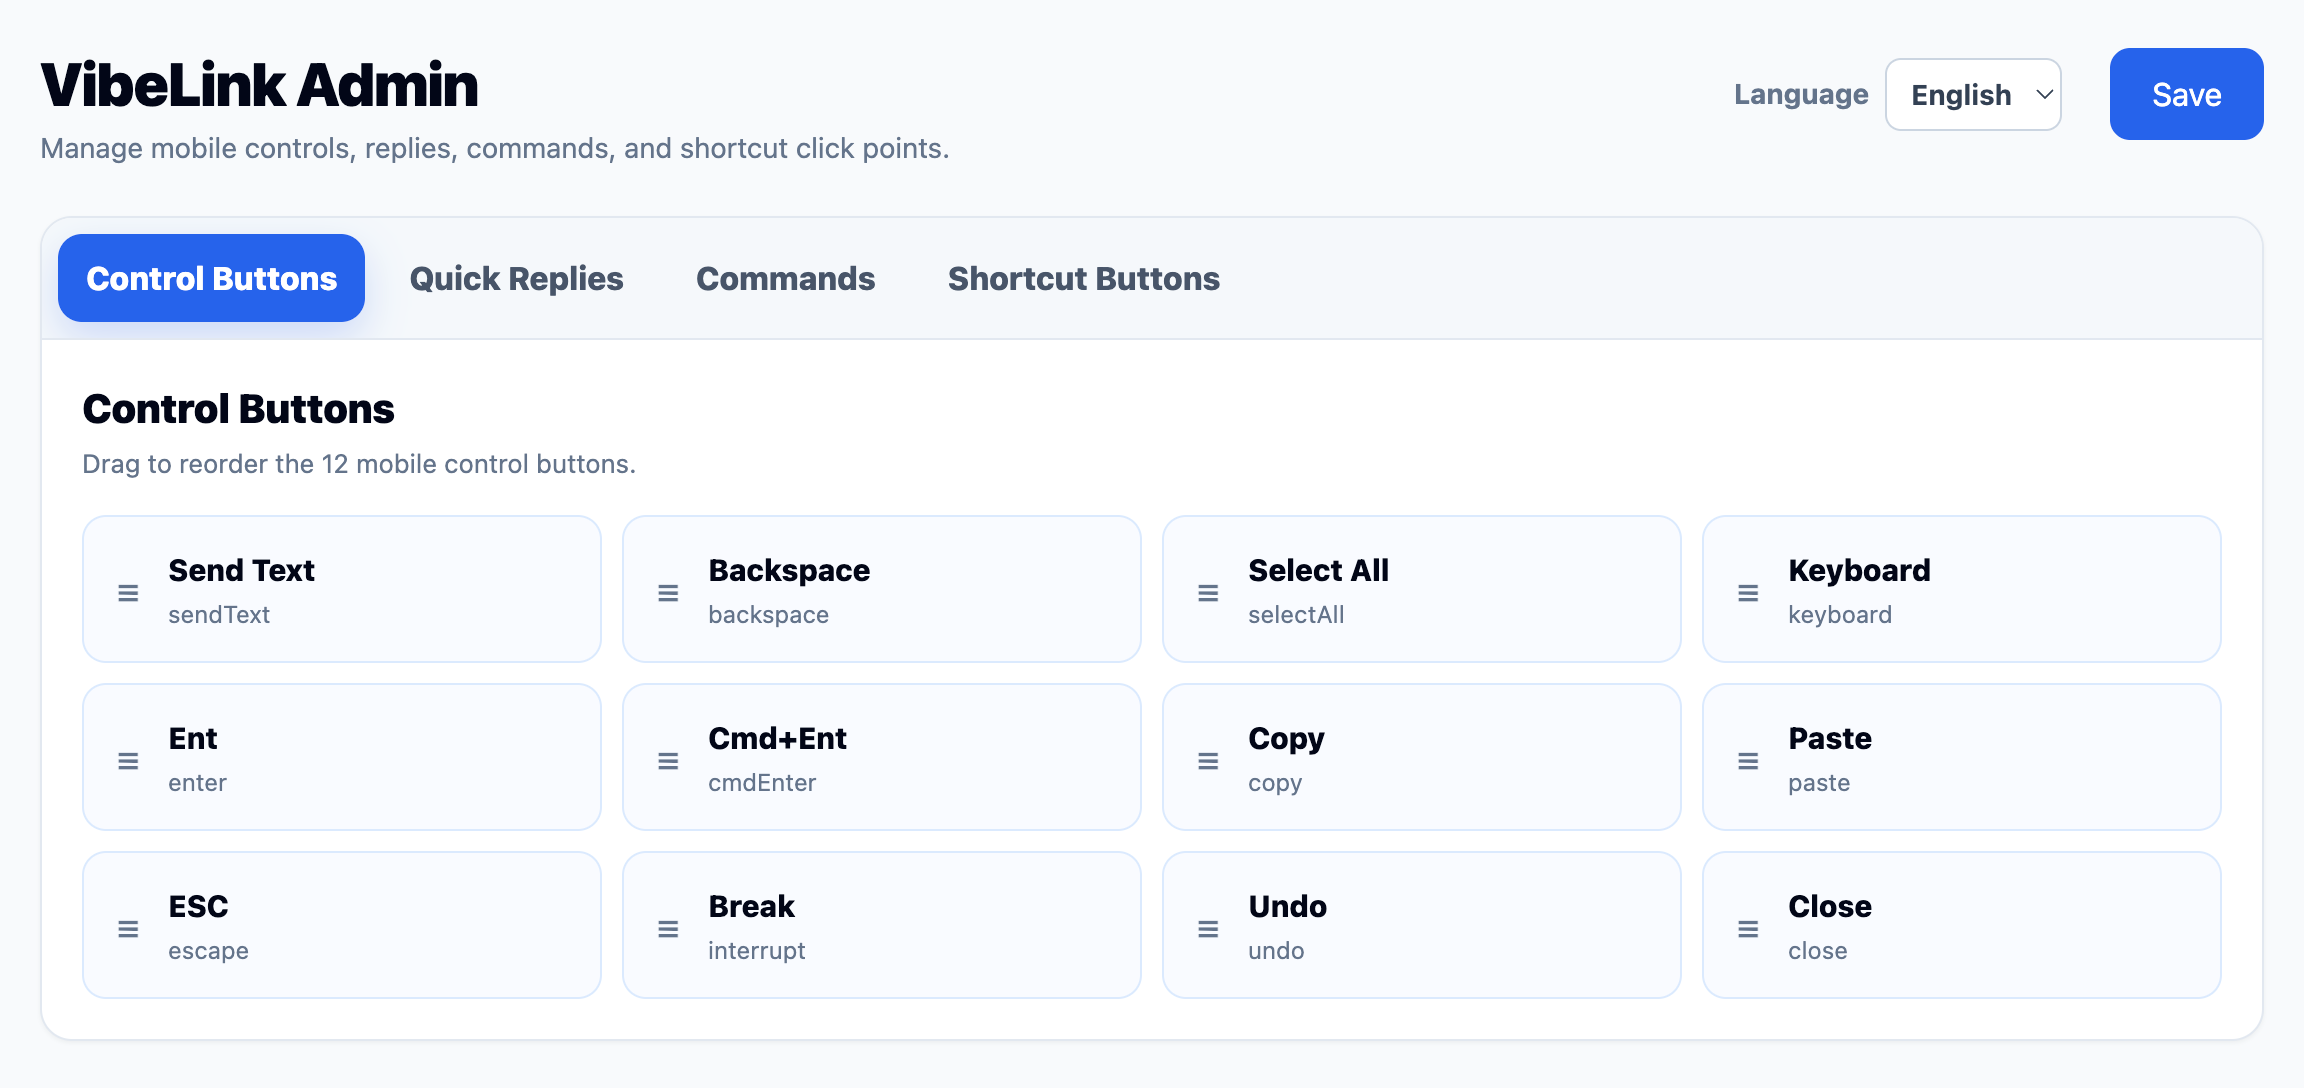Viewport: 2304px width, 1088px height.
Task: Select the Break control card
Action: (881, 924)
